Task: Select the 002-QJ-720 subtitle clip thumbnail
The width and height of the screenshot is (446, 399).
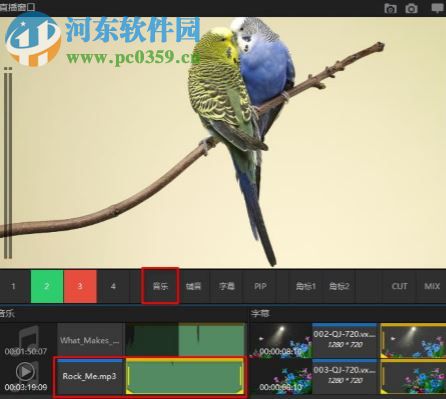Action: click(281, 340)
